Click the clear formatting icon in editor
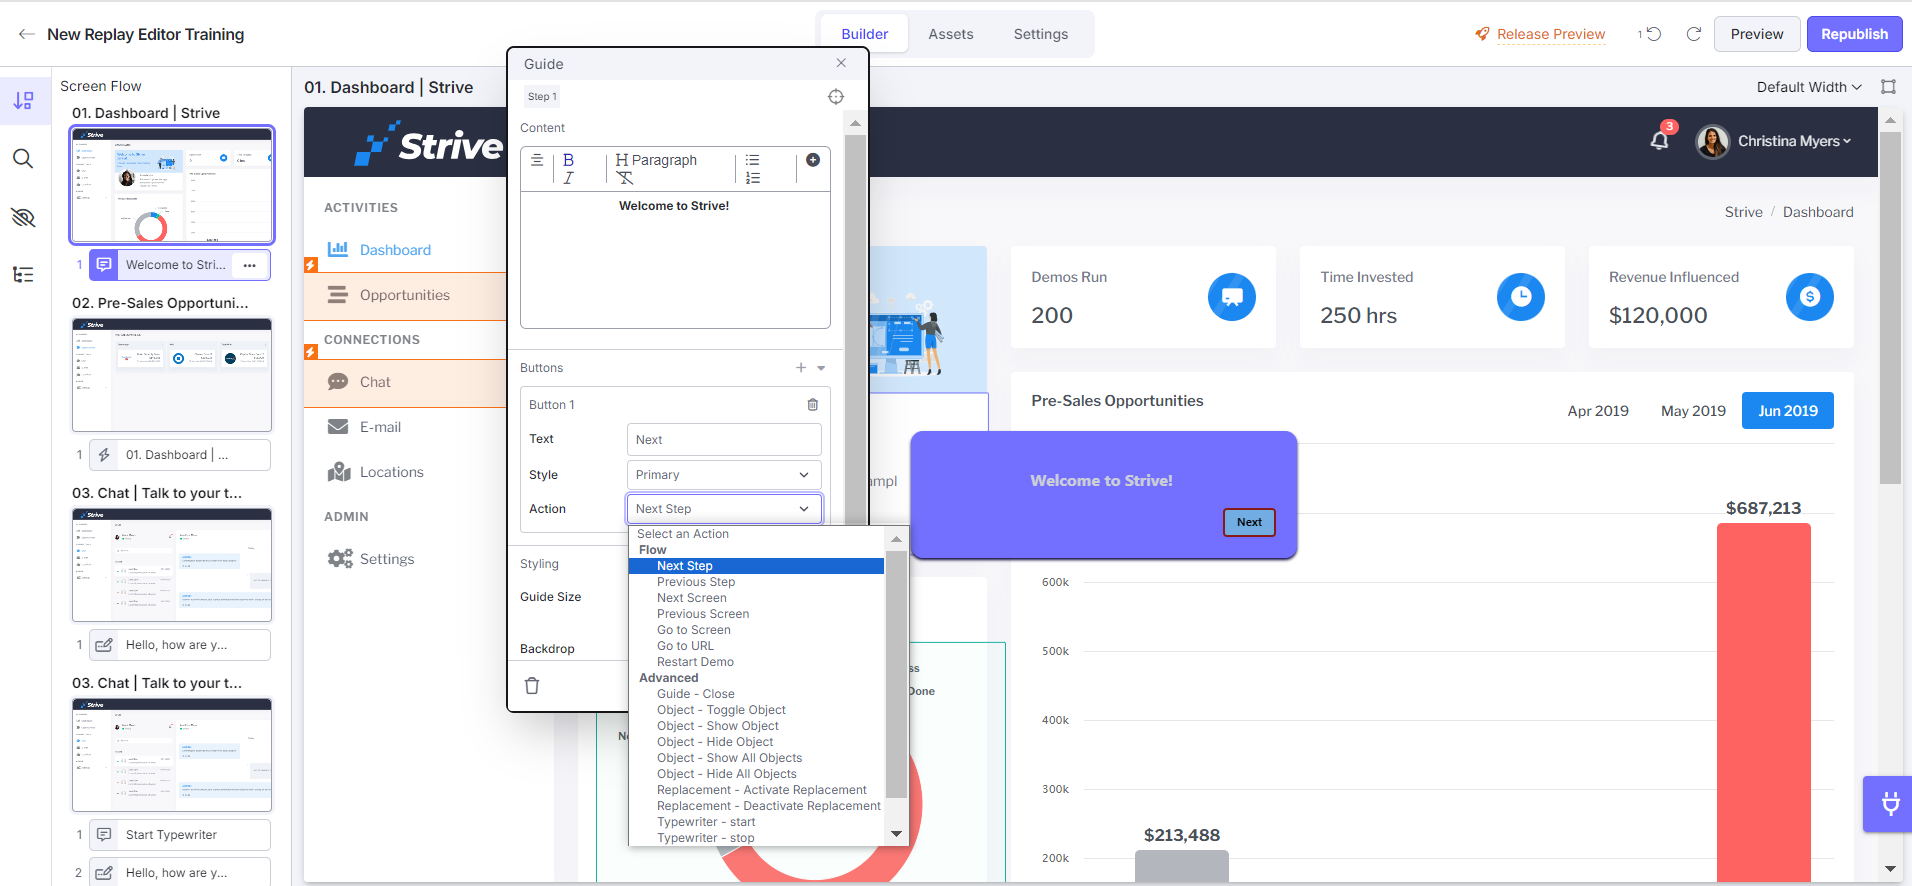1912x886 pixels. (625, 178)
